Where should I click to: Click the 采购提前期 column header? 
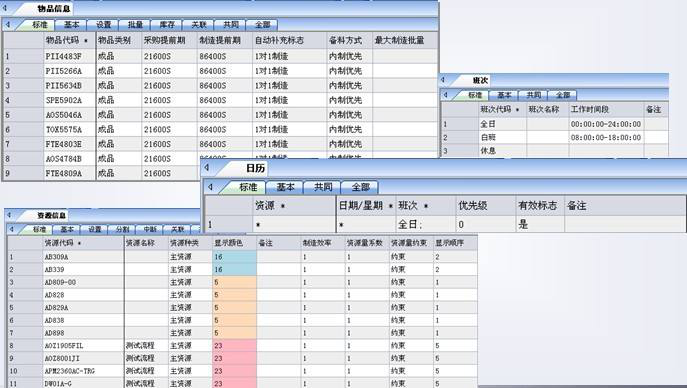tap(169, 40)
